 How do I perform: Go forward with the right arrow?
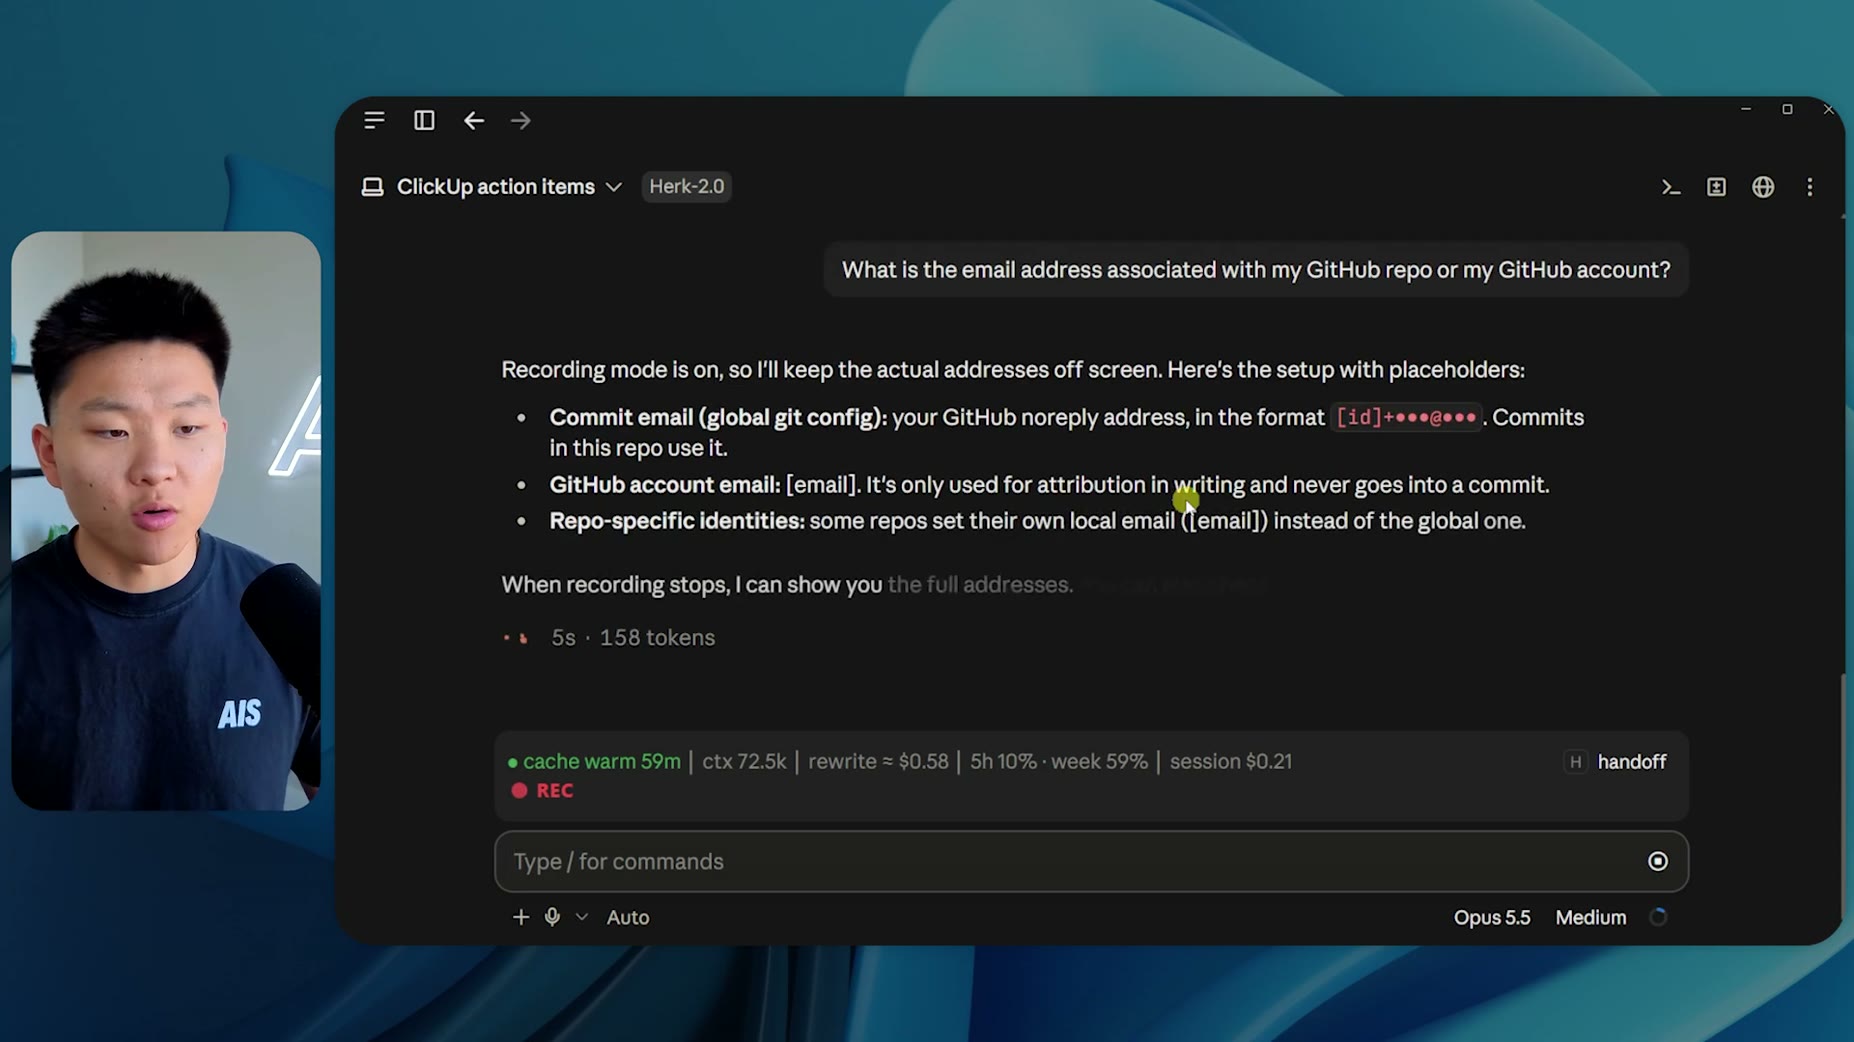tap(521, 120)
